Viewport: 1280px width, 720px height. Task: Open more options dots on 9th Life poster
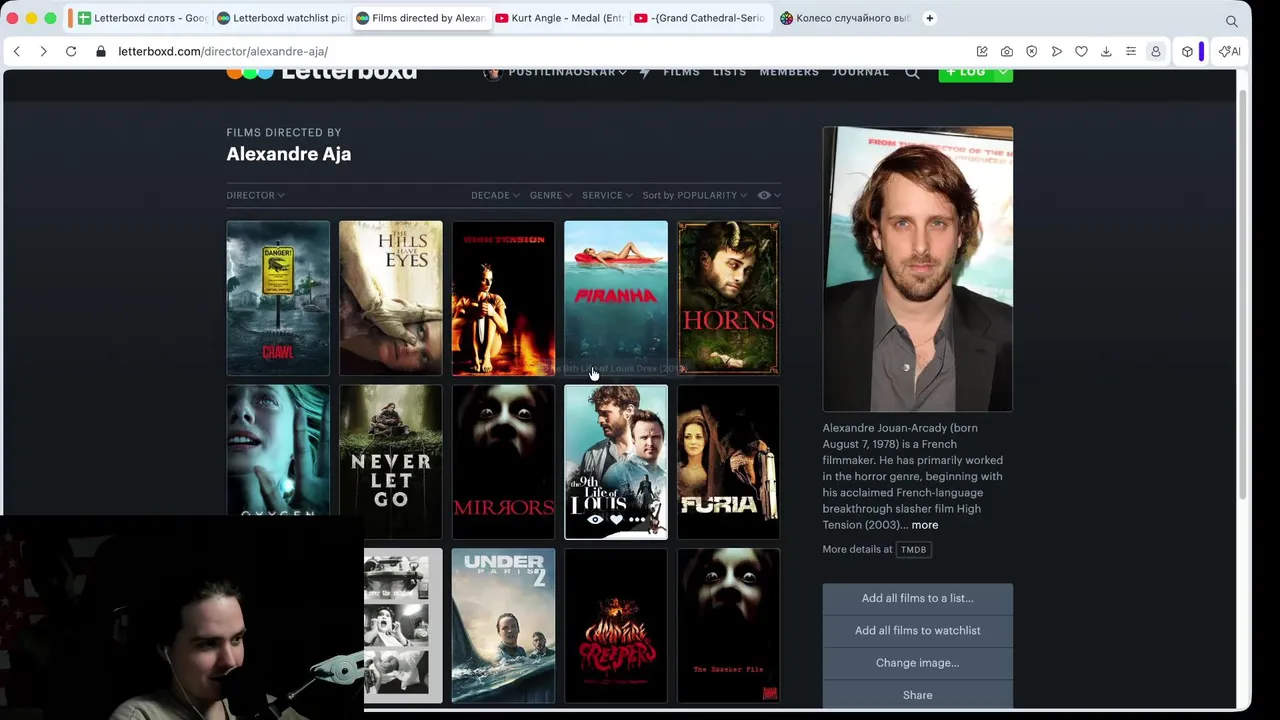coord(637,520)
